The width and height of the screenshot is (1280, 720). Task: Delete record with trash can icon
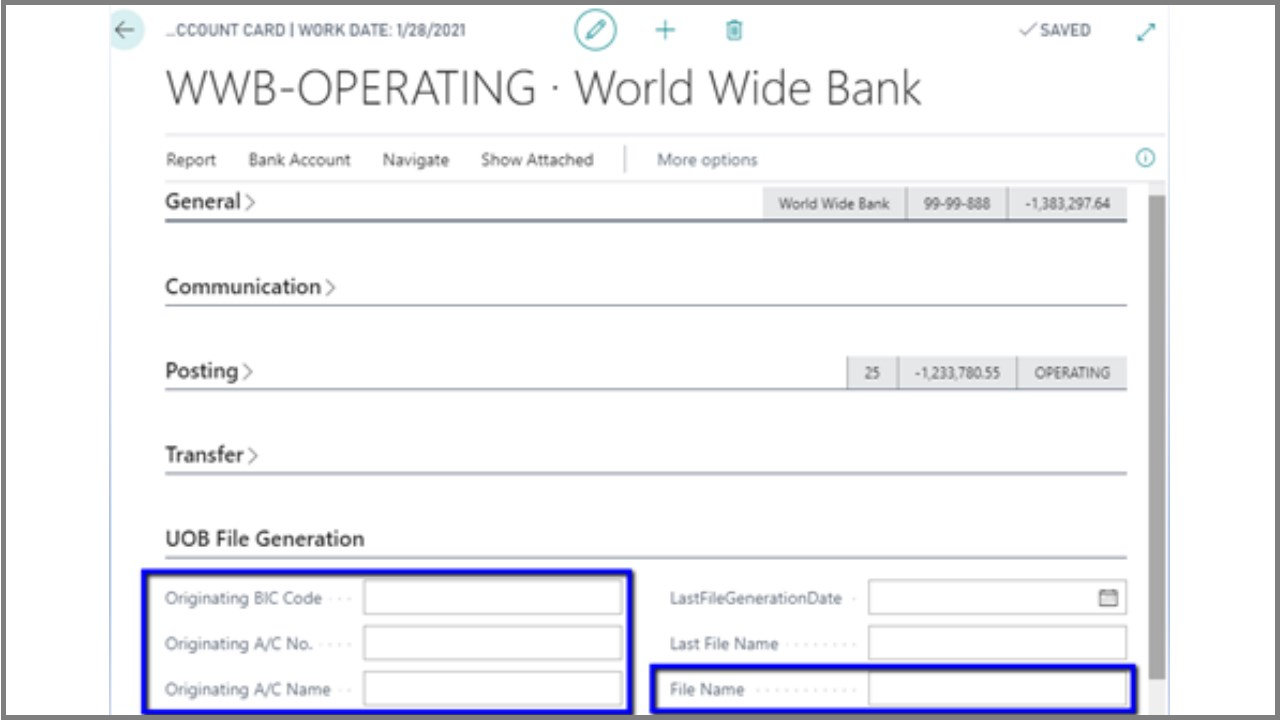coord(734,31)
